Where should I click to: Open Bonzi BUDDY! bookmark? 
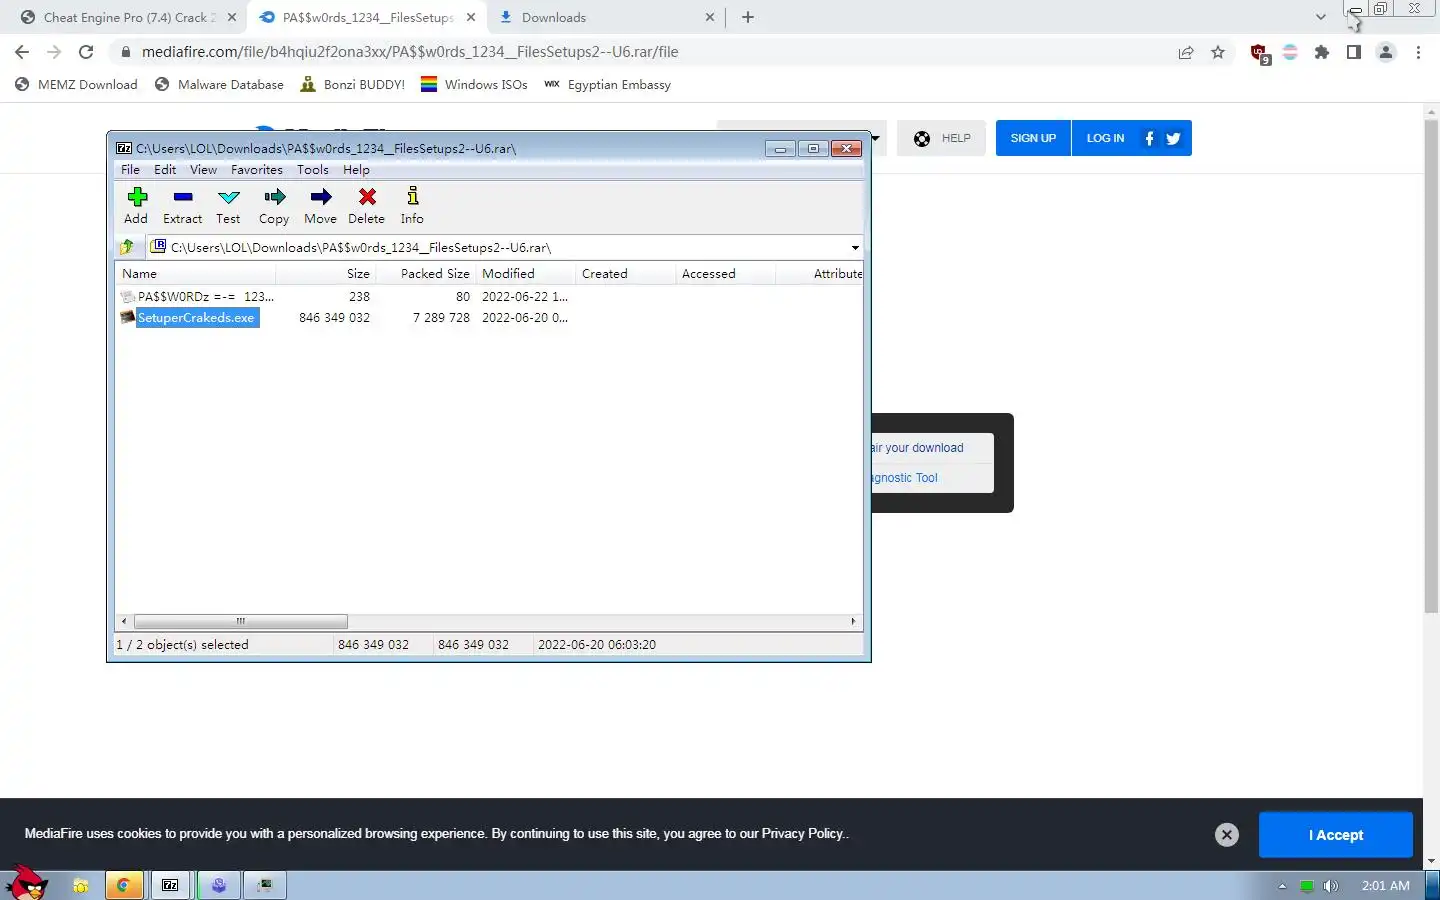pyautogui.click(x=353, y=85)
